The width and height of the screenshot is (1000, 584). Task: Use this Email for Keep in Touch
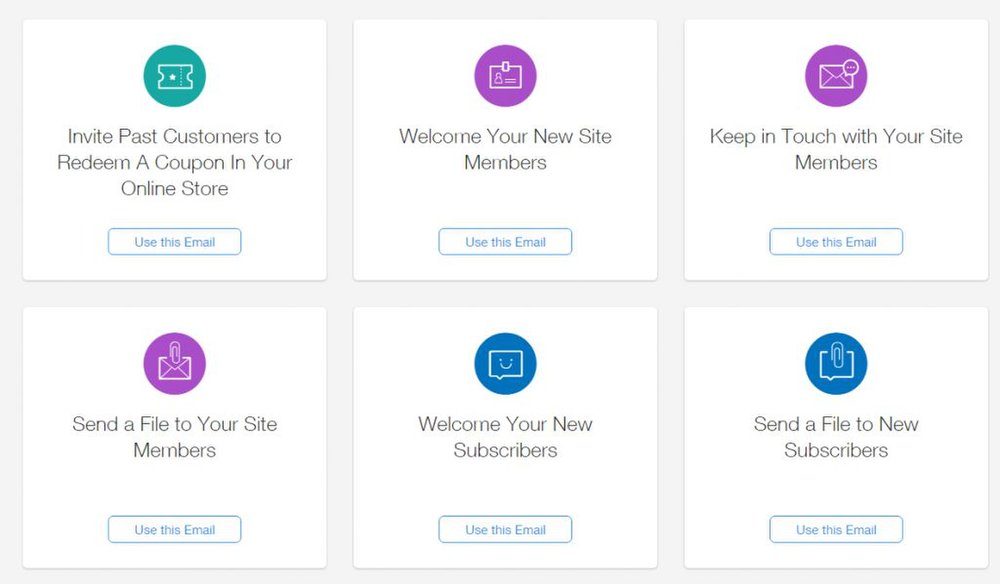[x=835, y=242]
